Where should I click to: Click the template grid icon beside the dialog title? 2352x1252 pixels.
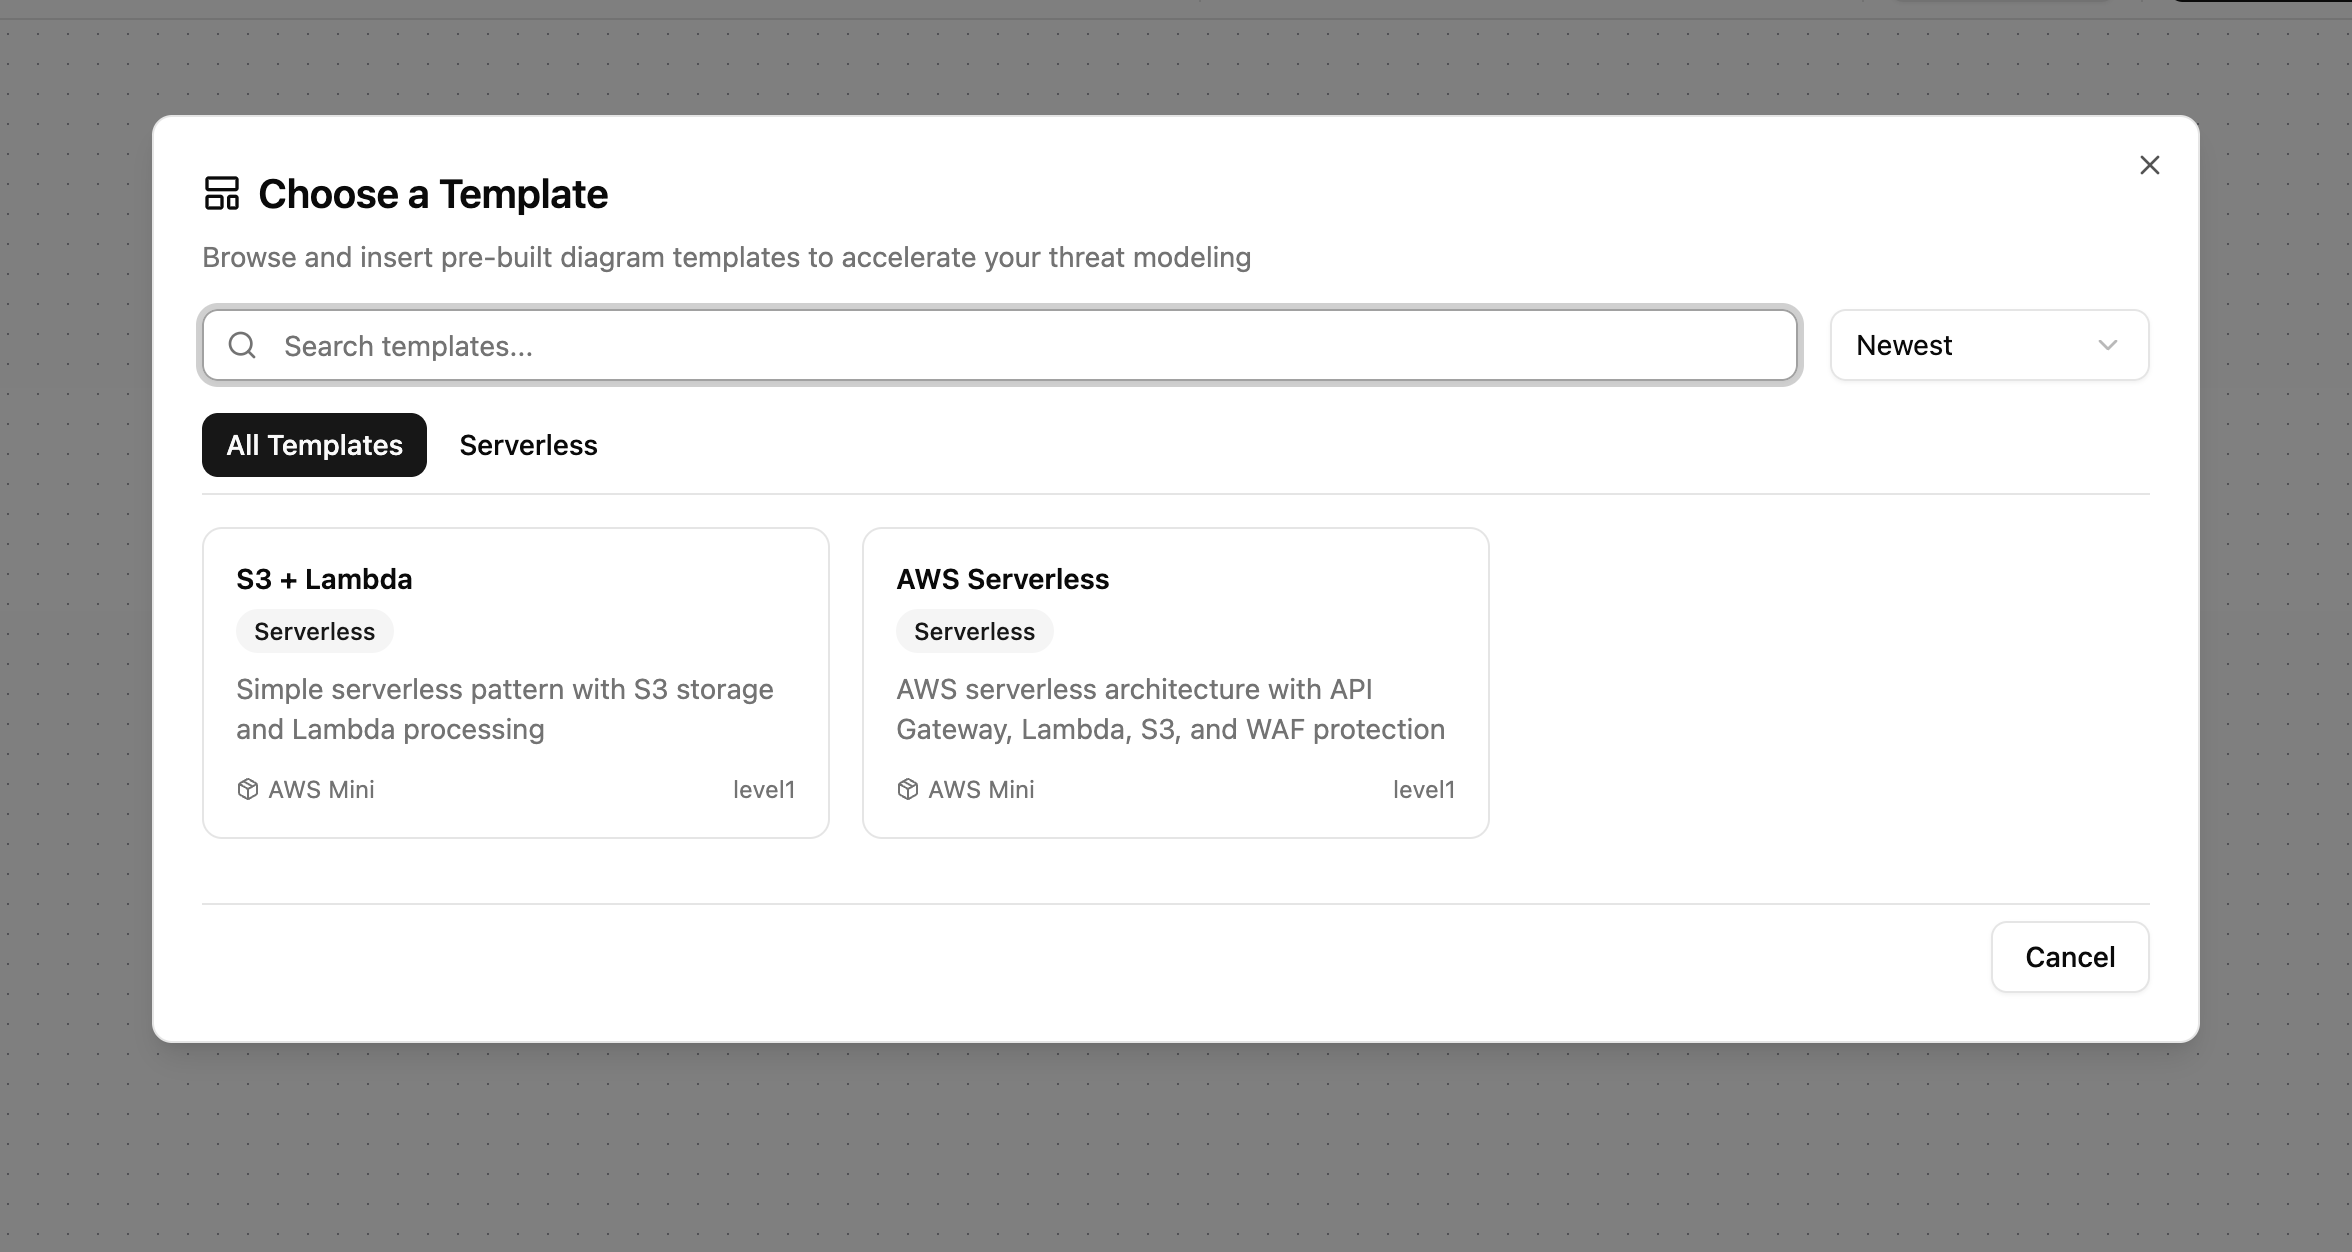222,194
